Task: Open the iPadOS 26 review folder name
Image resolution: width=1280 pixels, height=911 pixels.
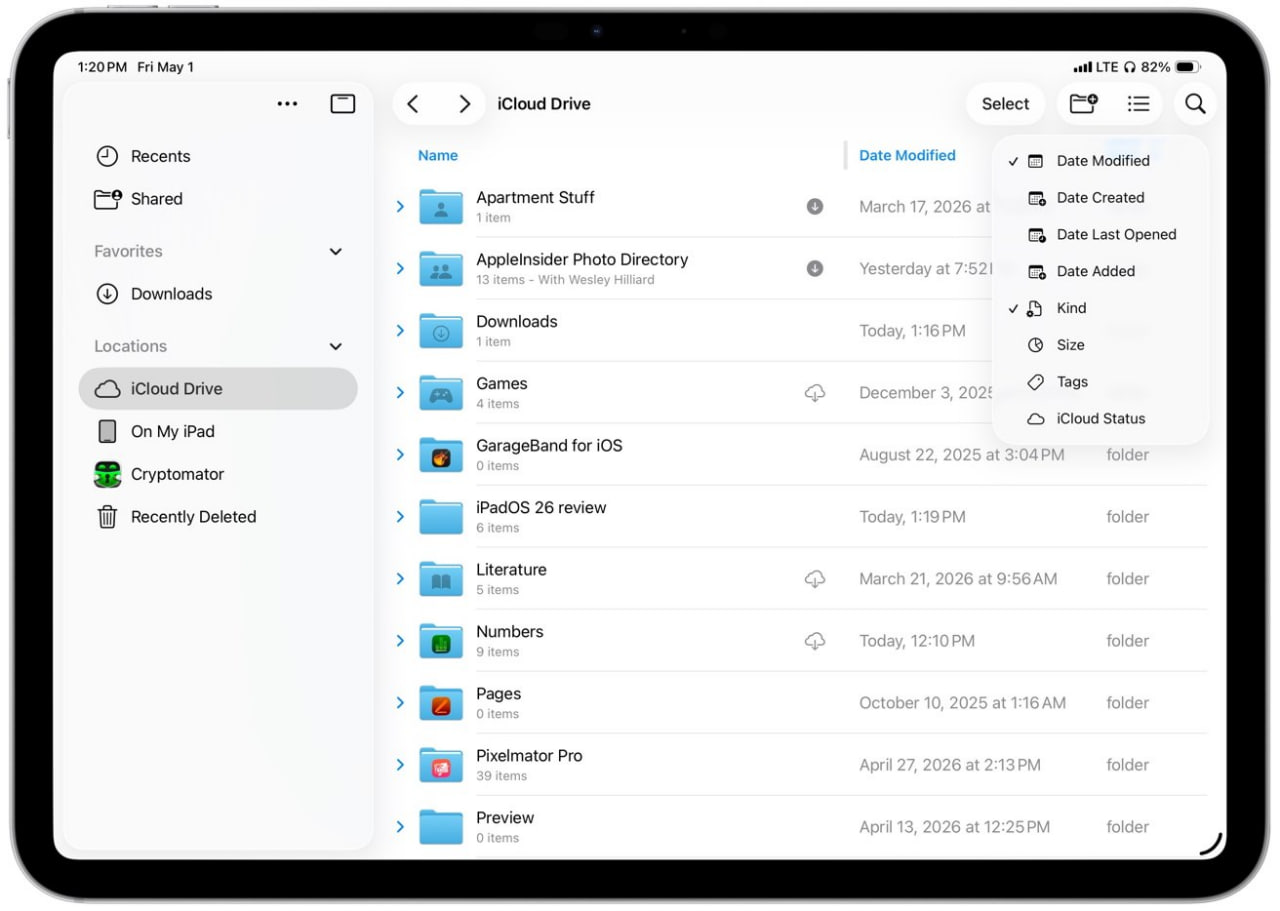Action: (x=541, y=507)
